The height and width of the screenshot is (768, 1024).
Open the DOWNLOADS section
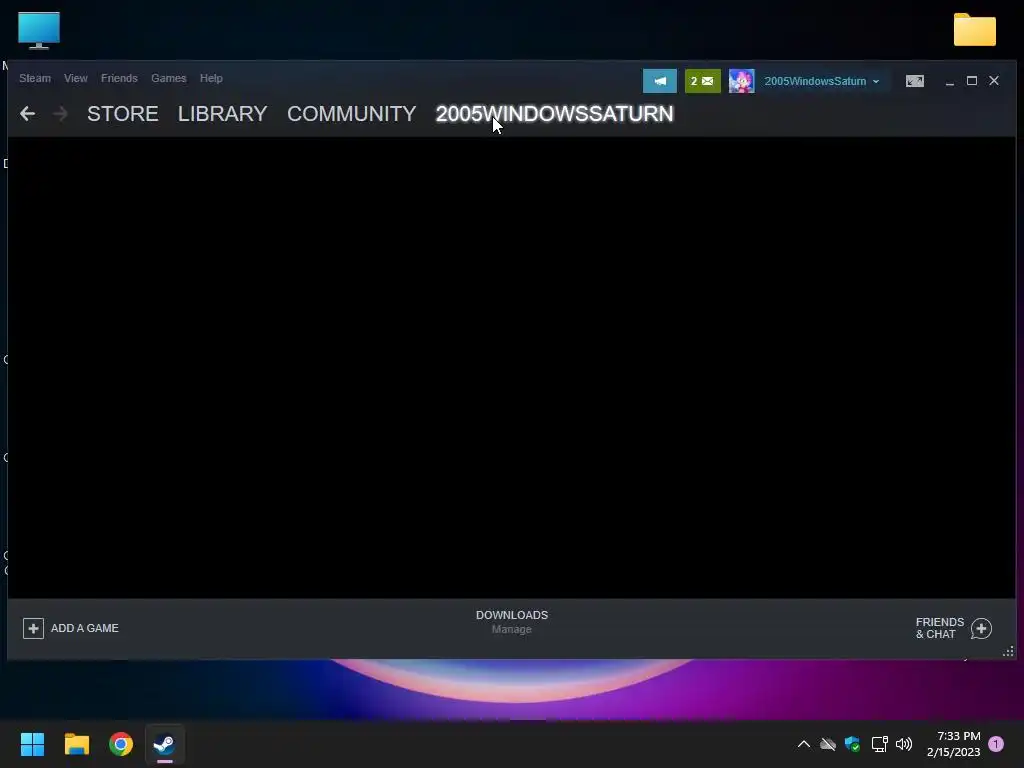[x=512, y=615]
